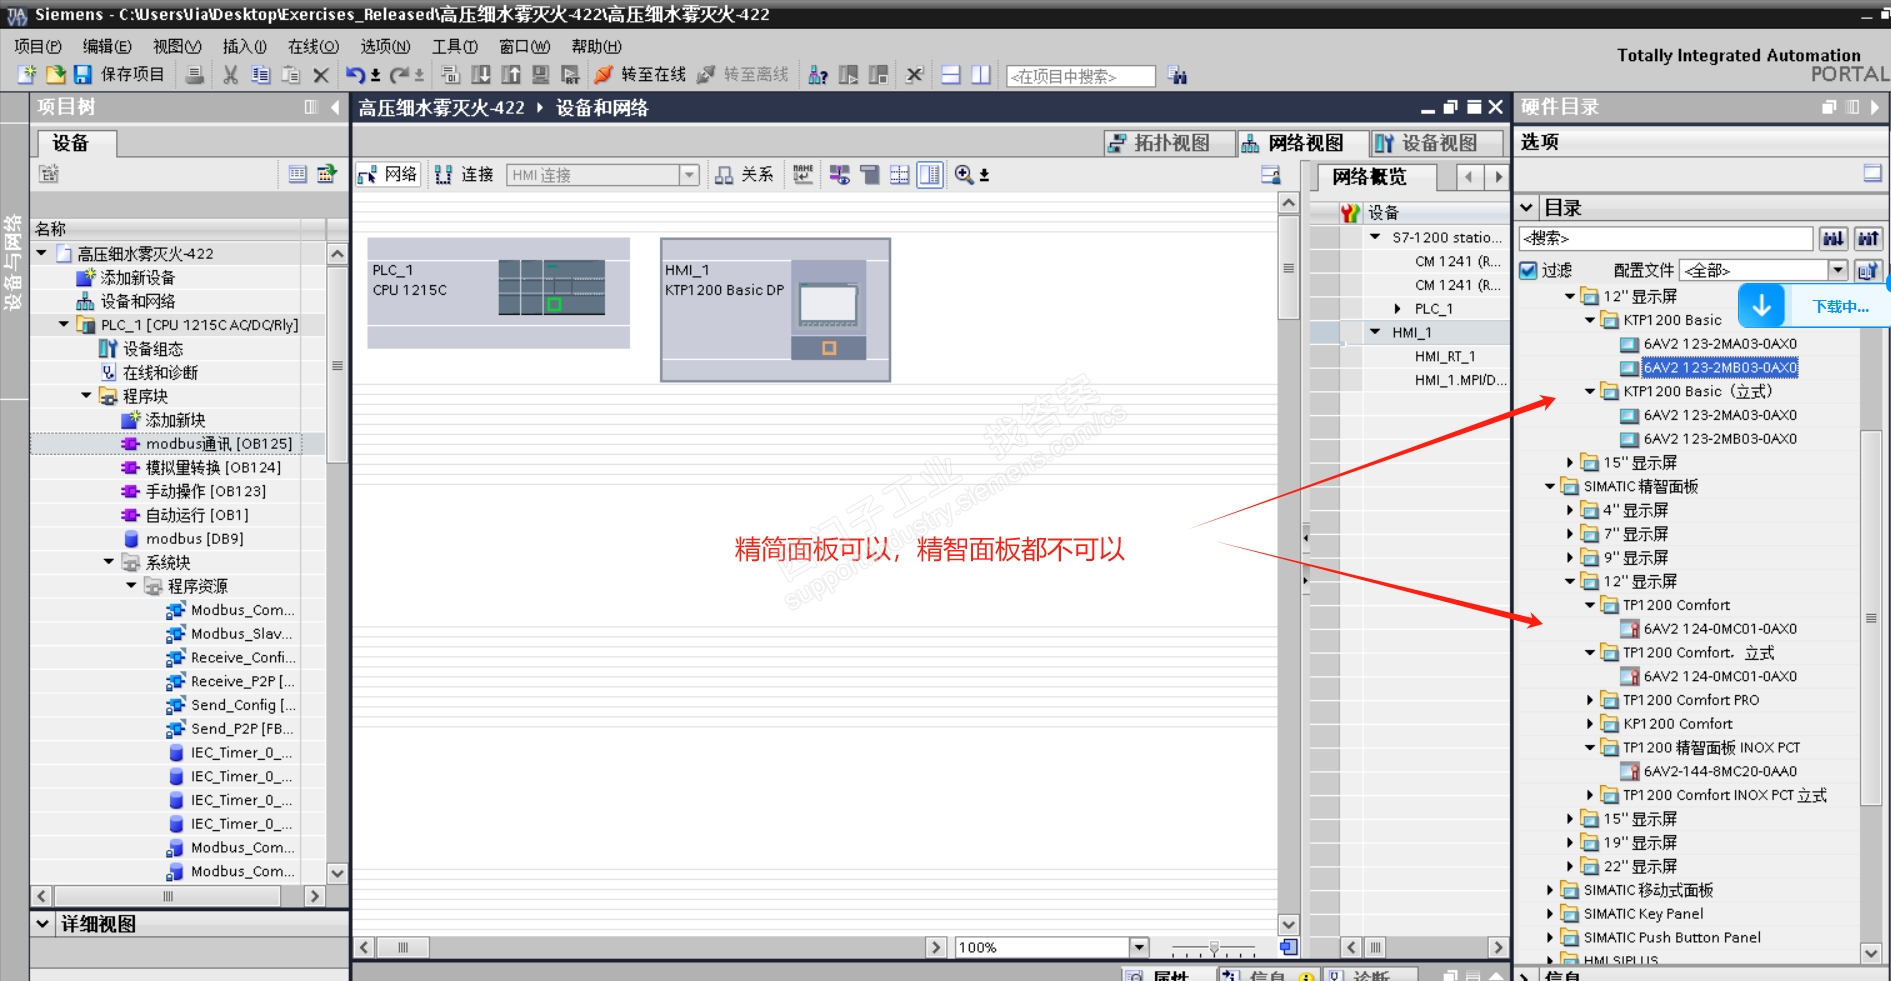Click the 转至在线 go online button
The width and height of the screenshot is (1891, 981).
640,75
